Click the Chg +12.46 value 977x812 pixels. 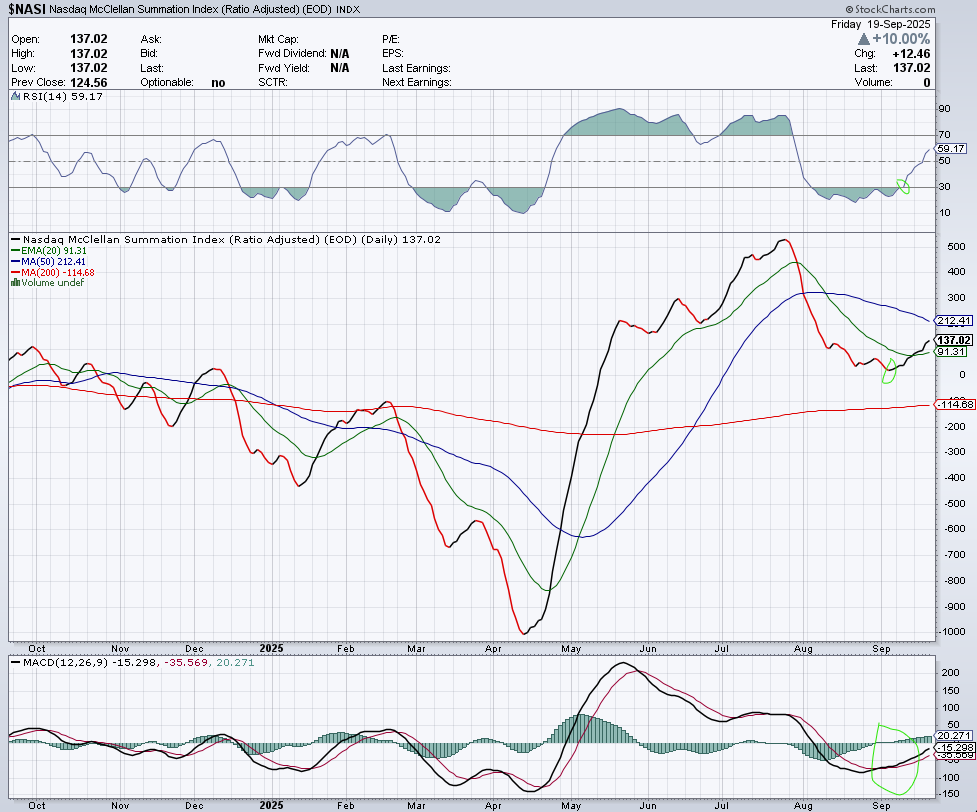click(x=911, y=54)
